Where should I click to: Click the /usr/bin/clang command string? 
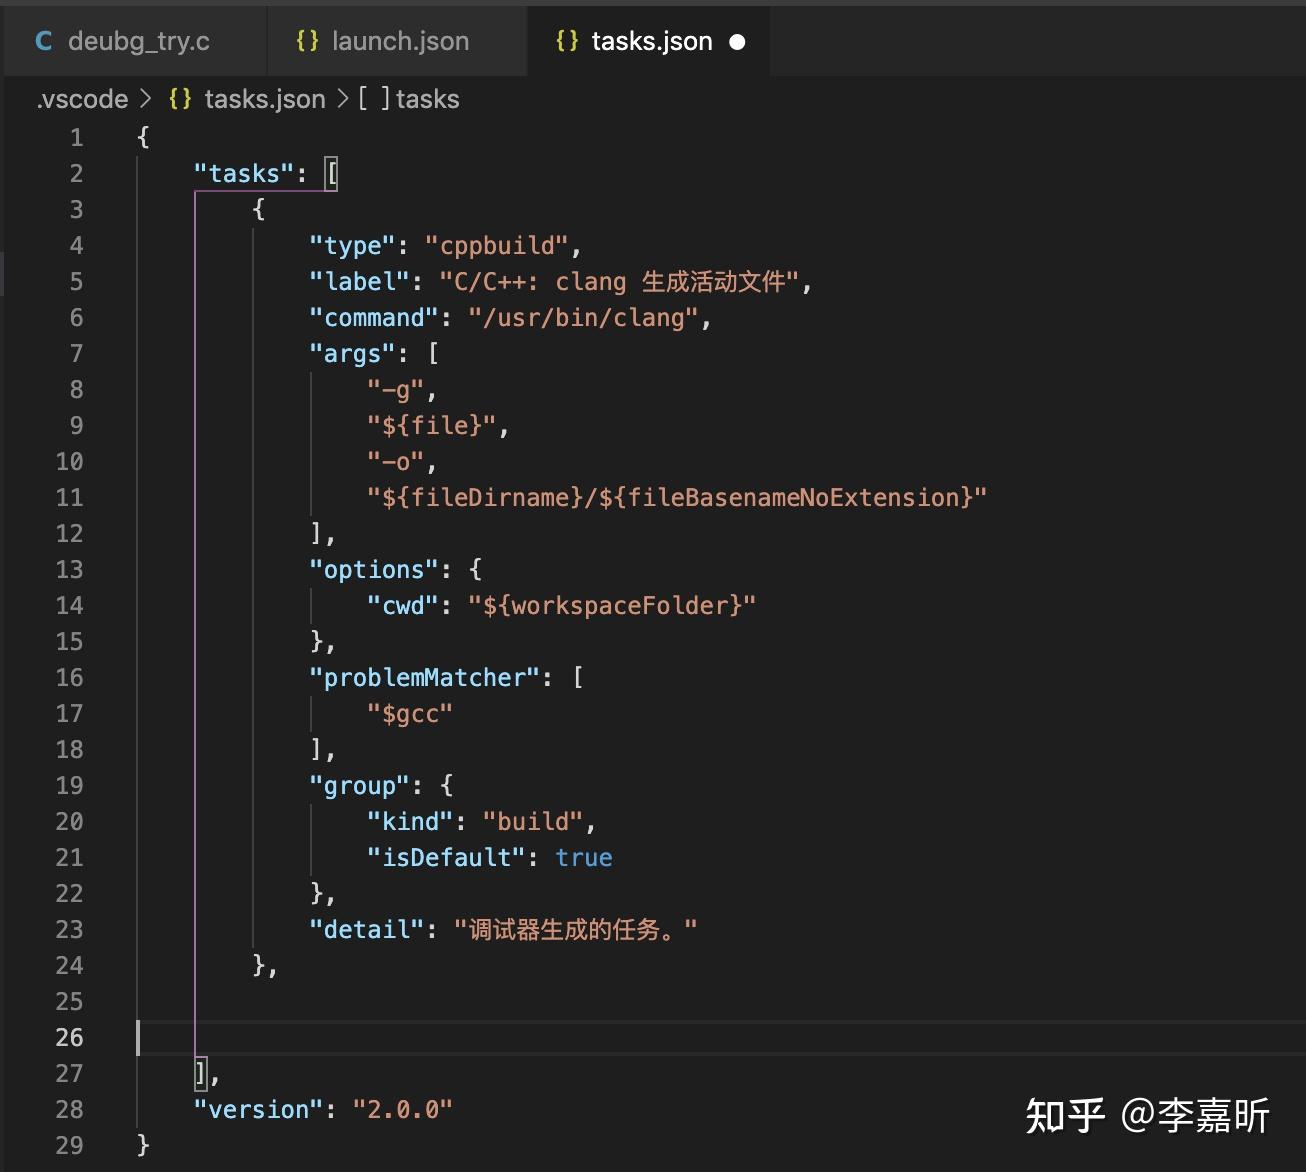583,317
